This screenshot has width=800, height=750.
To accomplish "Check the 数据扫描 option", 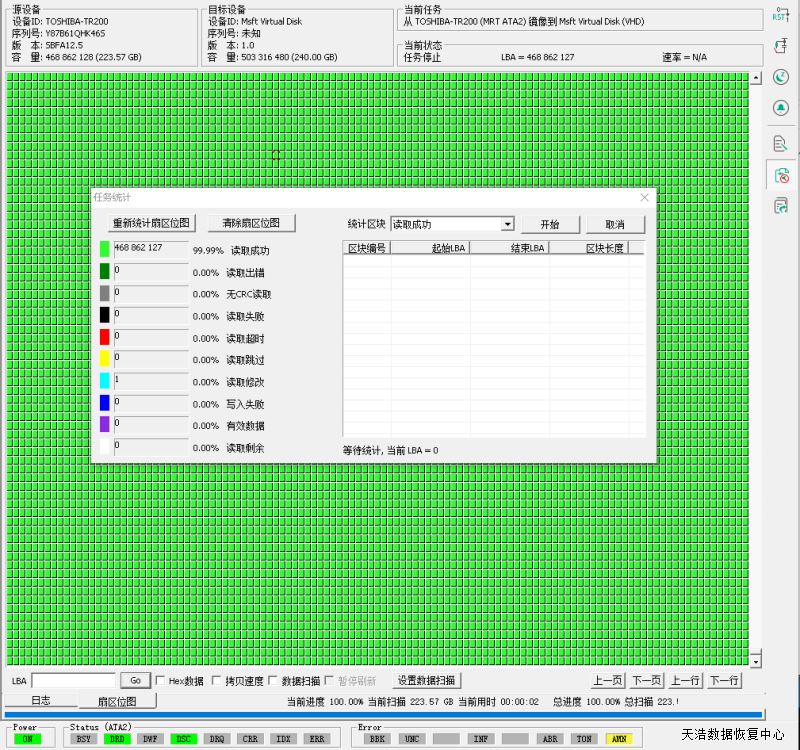I will 274,681.
